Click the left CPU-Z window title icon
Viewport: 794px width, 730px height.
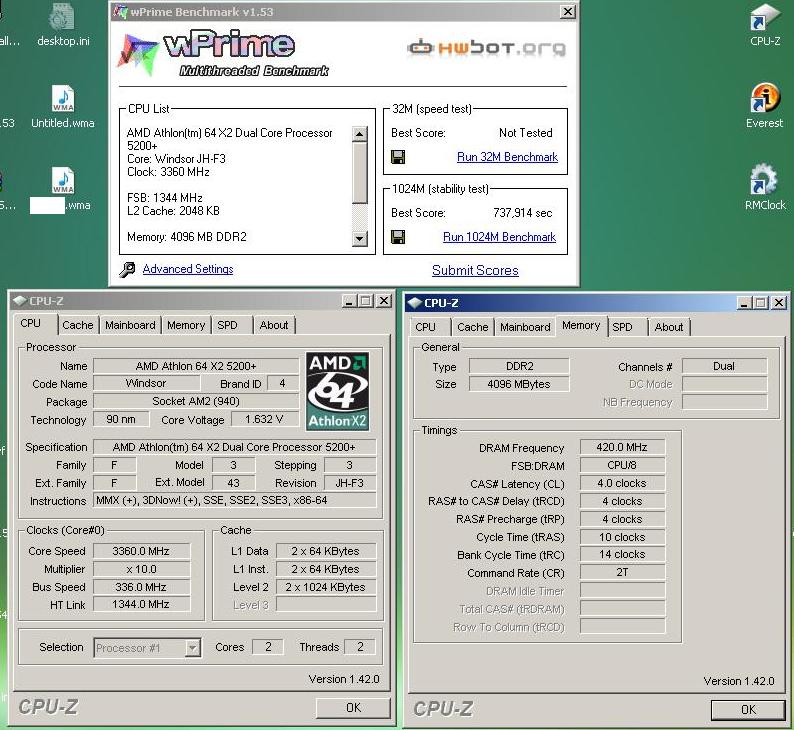(x=20, y=301)
